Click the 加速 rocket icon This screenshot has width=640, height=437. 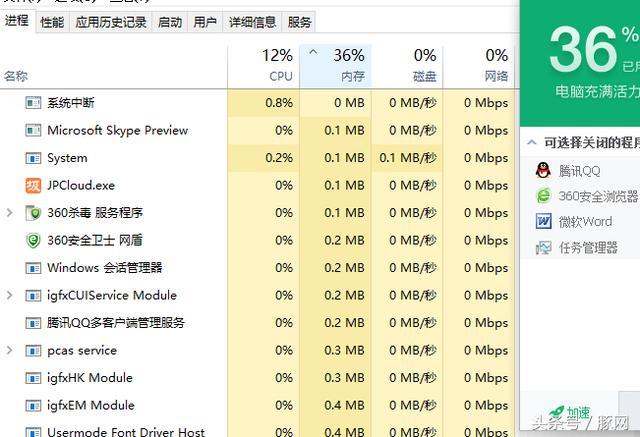click(557, 412)
